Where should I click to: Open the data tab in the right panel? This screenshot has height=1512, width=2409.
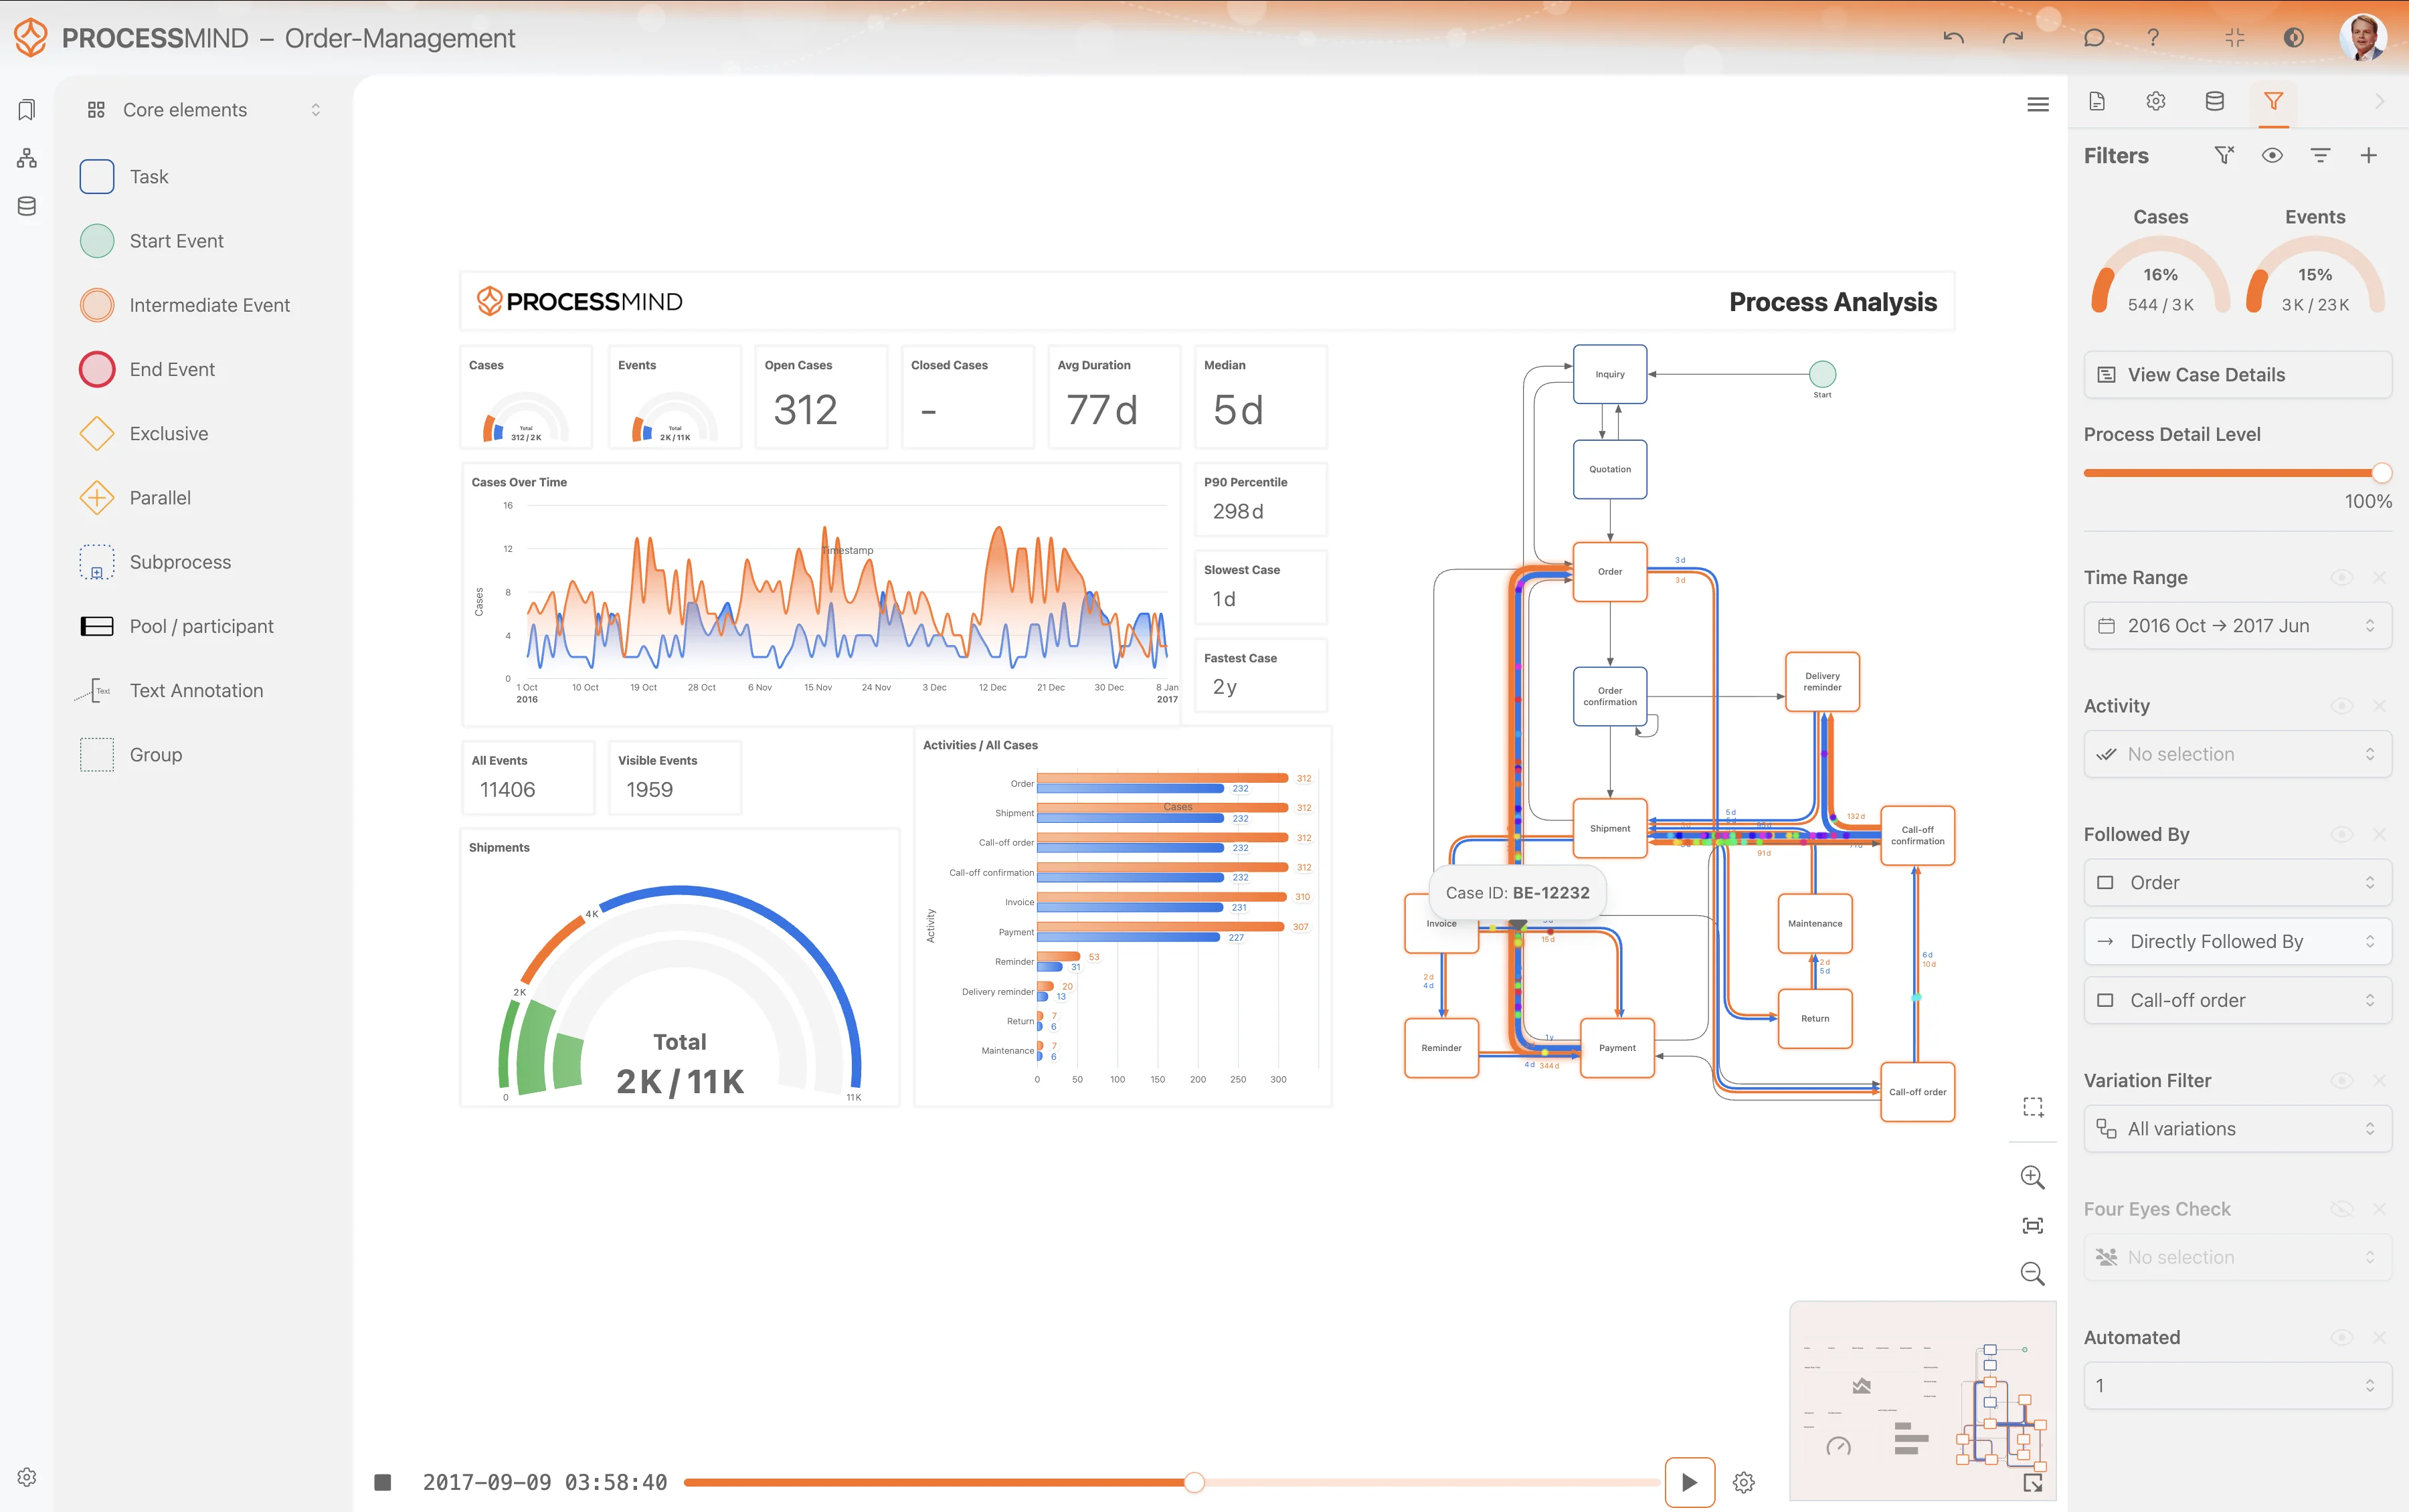click(x=2214, y=101)
